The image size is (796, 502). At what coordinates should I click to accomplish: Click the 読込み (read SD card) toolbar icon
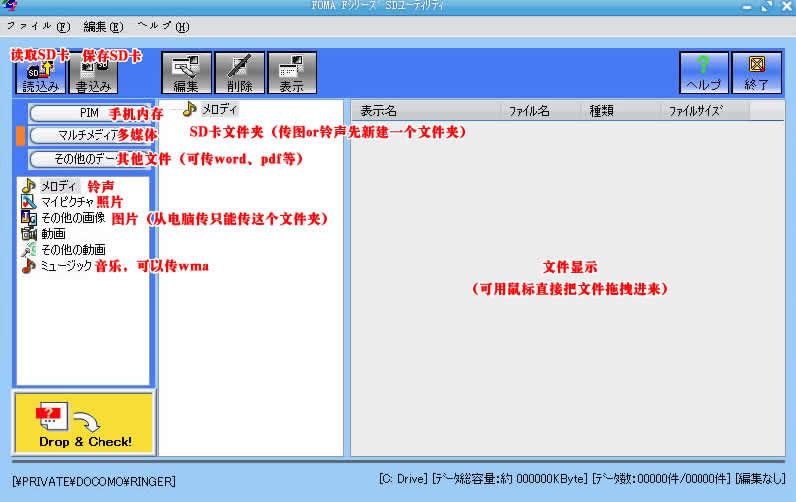(40, 73)
